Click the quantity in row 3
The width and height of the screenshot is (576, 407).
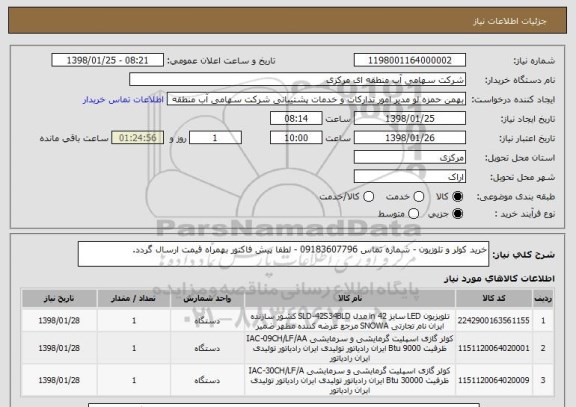(134, 381)
